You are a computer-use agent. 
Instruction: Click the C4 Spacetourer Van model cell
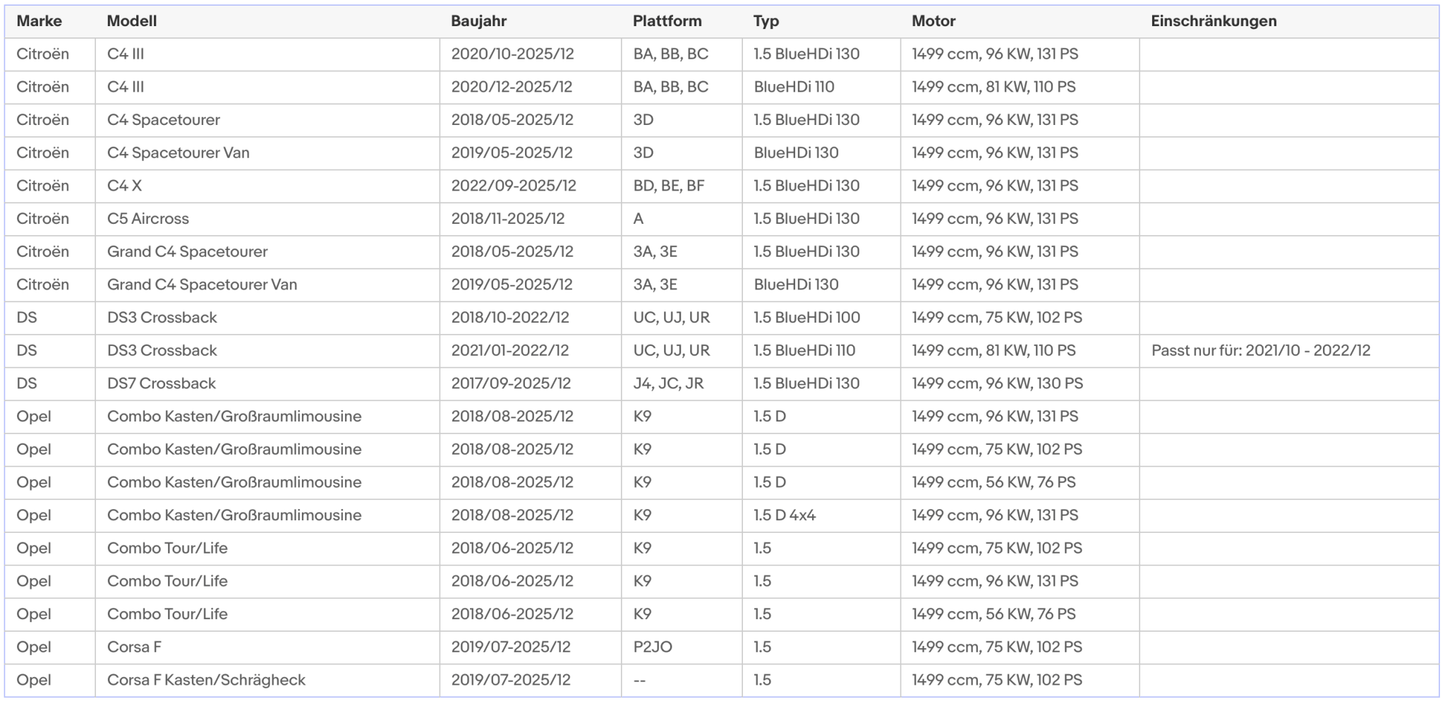[x=178, y=153]
